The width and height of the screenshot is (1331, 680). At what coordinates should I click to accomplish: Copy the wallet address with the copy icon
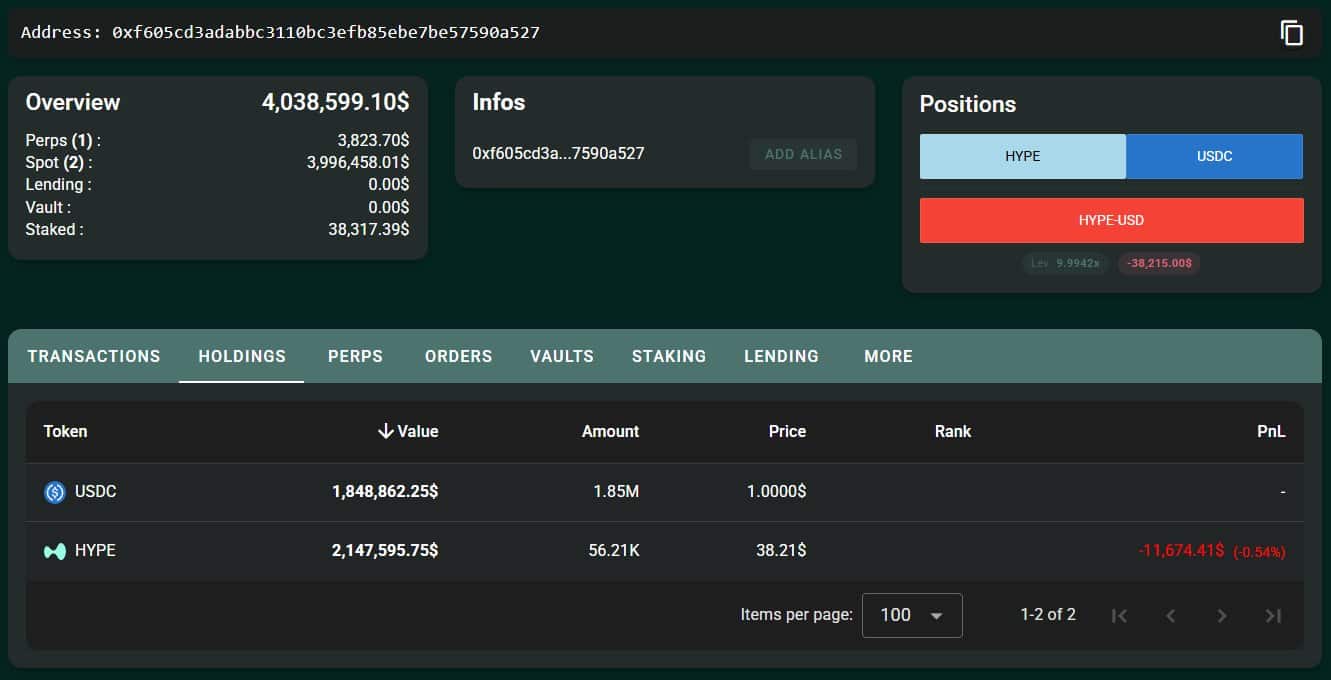click(x=1291, y=33)
